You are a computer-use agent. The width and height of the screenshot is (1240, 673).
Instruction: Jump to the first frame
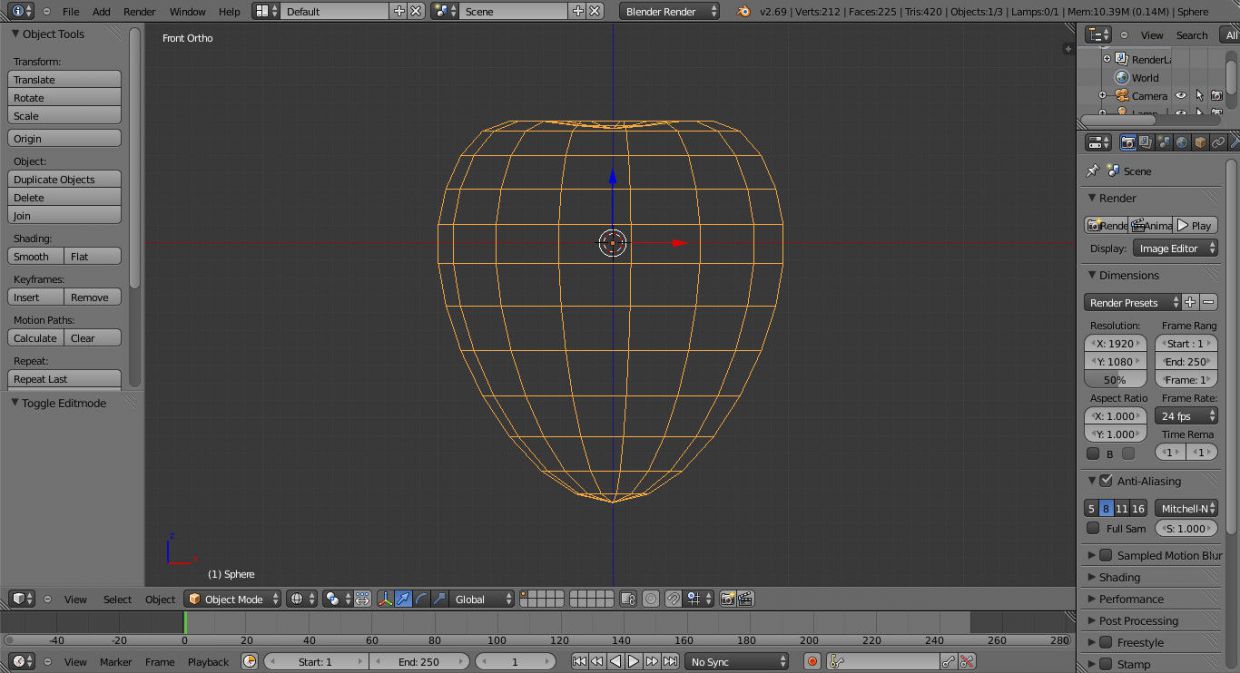coord(579,662)
